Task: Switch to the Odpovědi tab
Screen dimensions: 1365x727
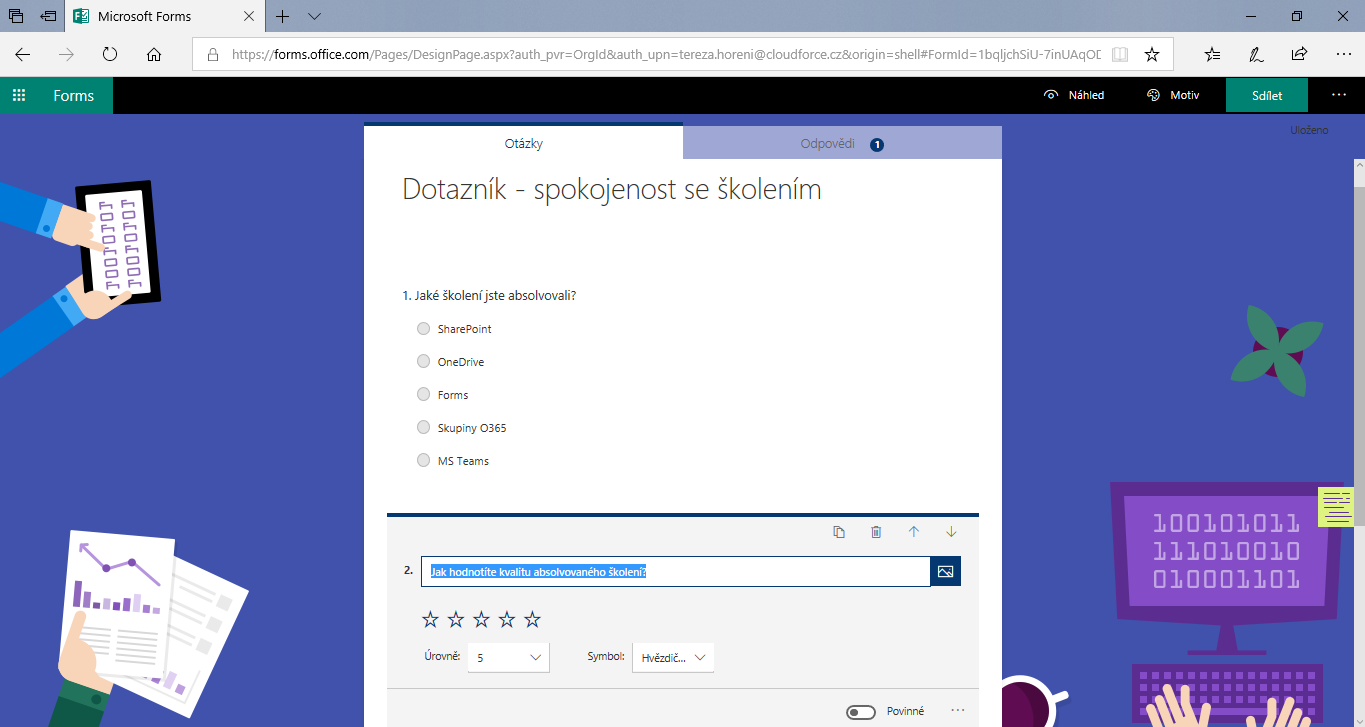Action: (842, 143)
